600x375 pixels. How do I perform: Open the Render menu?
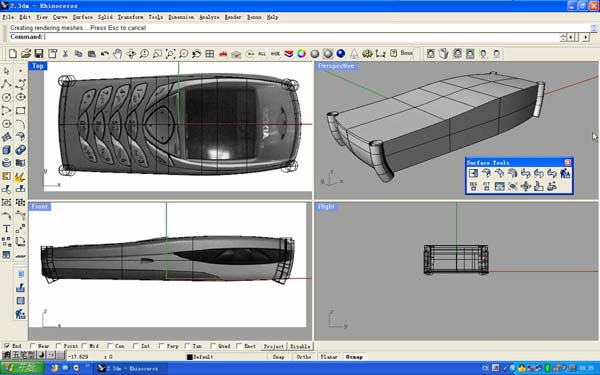[233, 17]
